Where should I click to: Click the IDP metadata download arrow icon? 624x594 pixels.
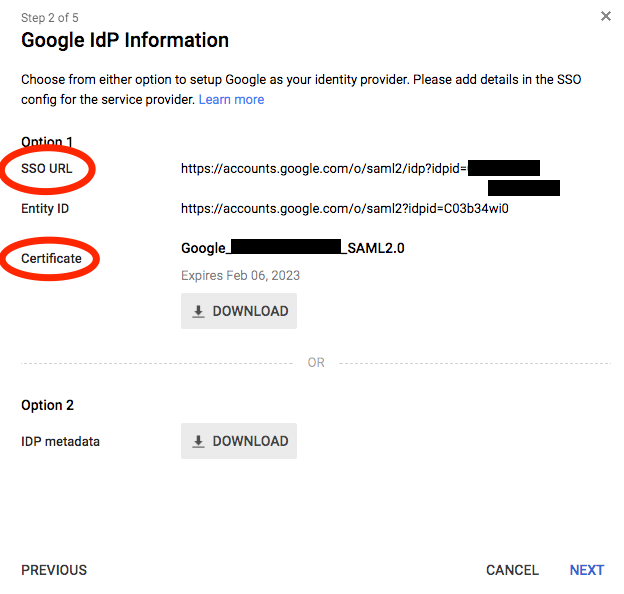[198, 441]
